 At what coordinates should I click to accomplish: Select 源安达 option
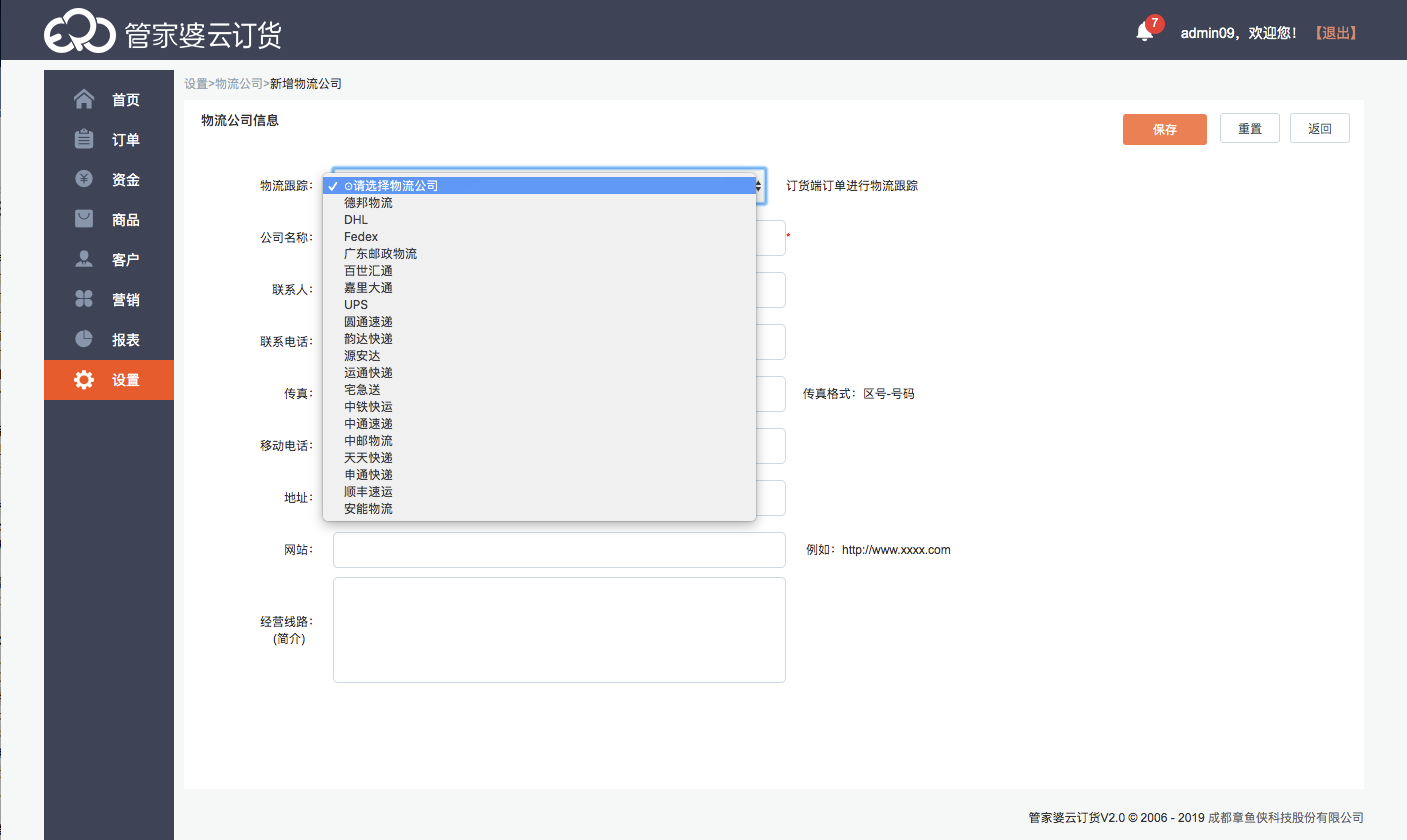tap(539, 356)
